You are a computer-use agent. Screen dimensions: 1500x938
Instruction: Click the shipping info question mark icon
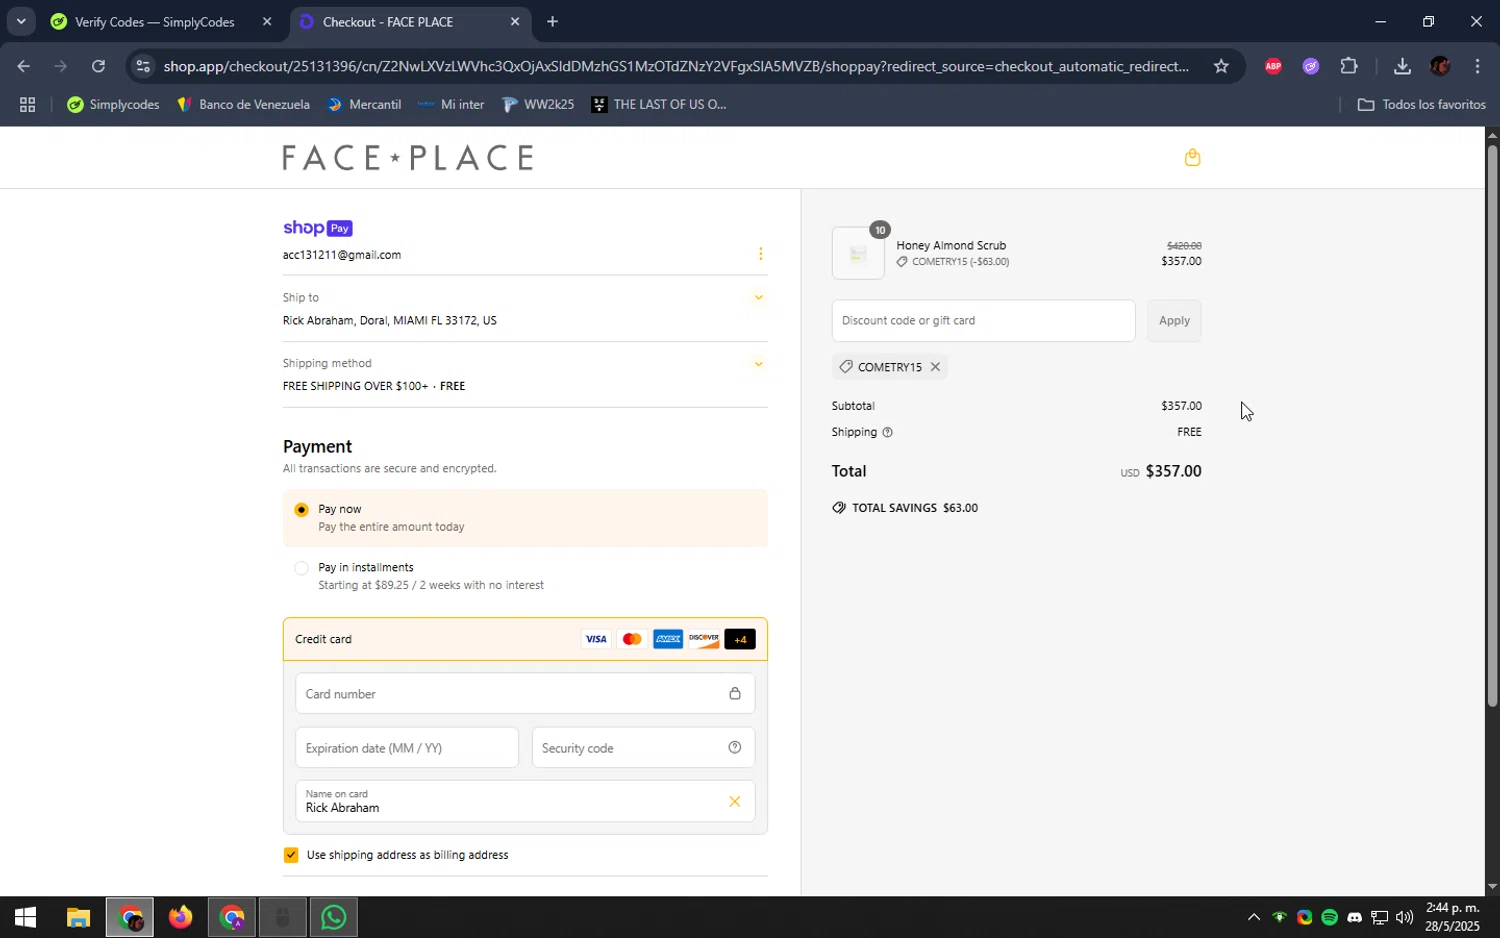tap(887, 432)
